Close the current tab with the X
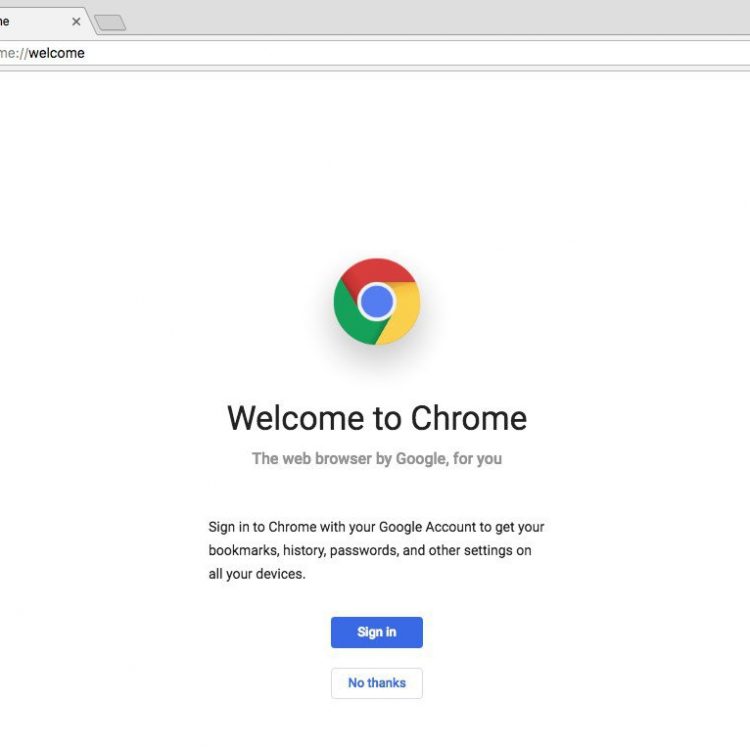The width and height of the screenshot is (750, 750). pyautogui.click(x=76, y=21)
